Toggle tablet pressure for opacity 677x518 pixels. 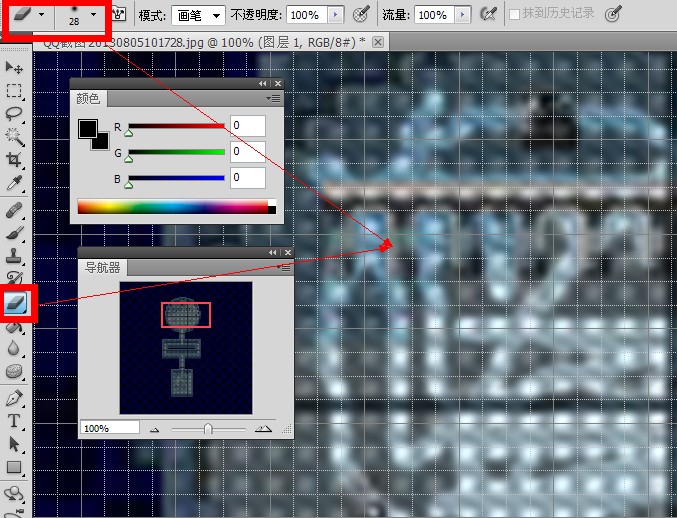(361, 14)
